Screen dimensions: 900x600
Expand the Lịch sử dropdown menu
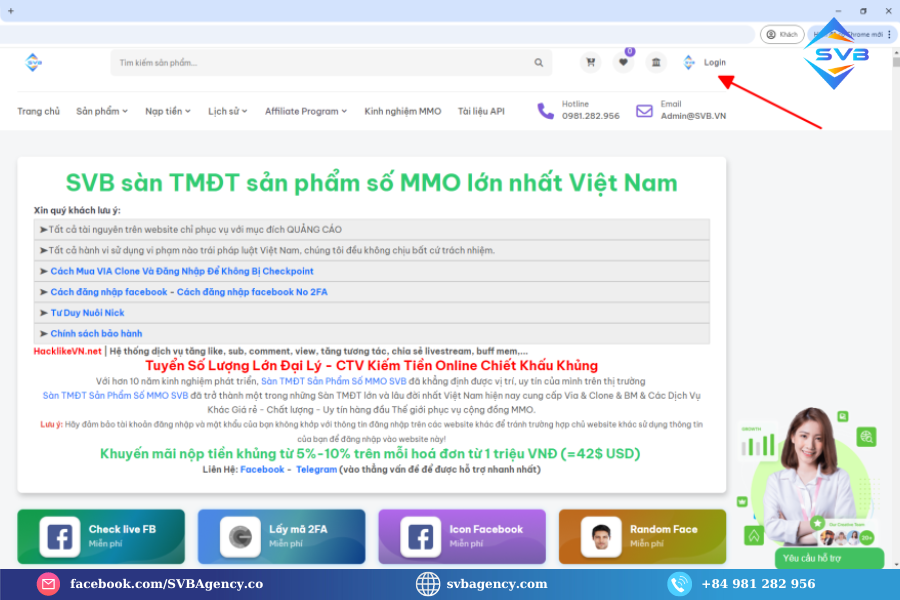pos(228,111)
